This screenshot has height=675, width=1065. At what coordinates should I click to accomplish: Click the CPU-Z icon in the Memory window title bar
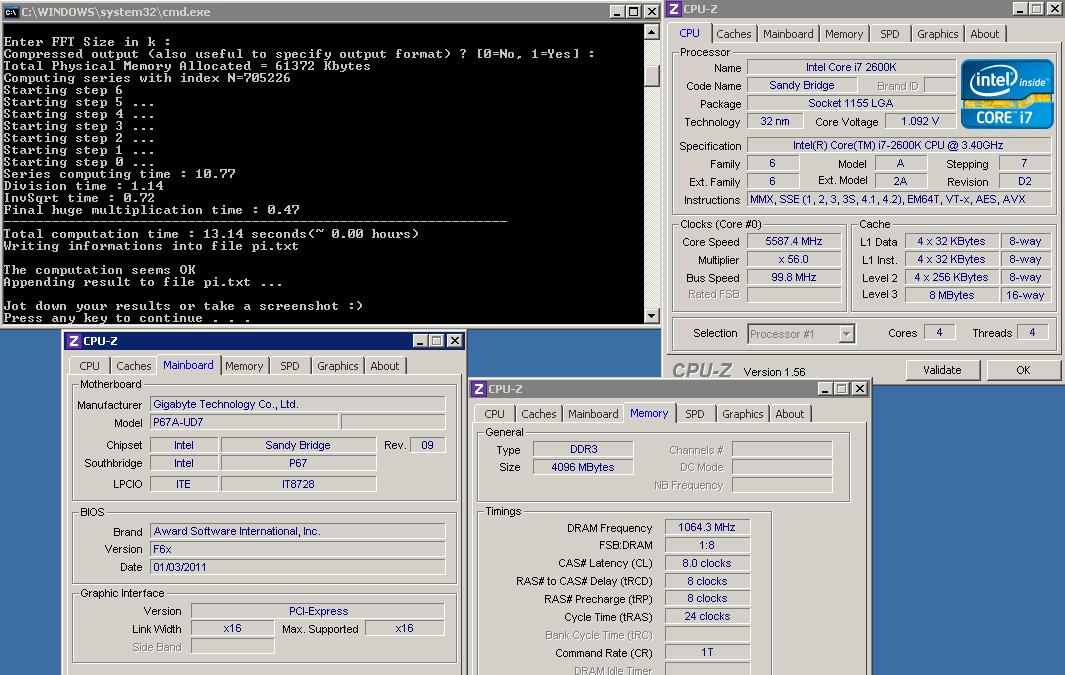[479, 388]
